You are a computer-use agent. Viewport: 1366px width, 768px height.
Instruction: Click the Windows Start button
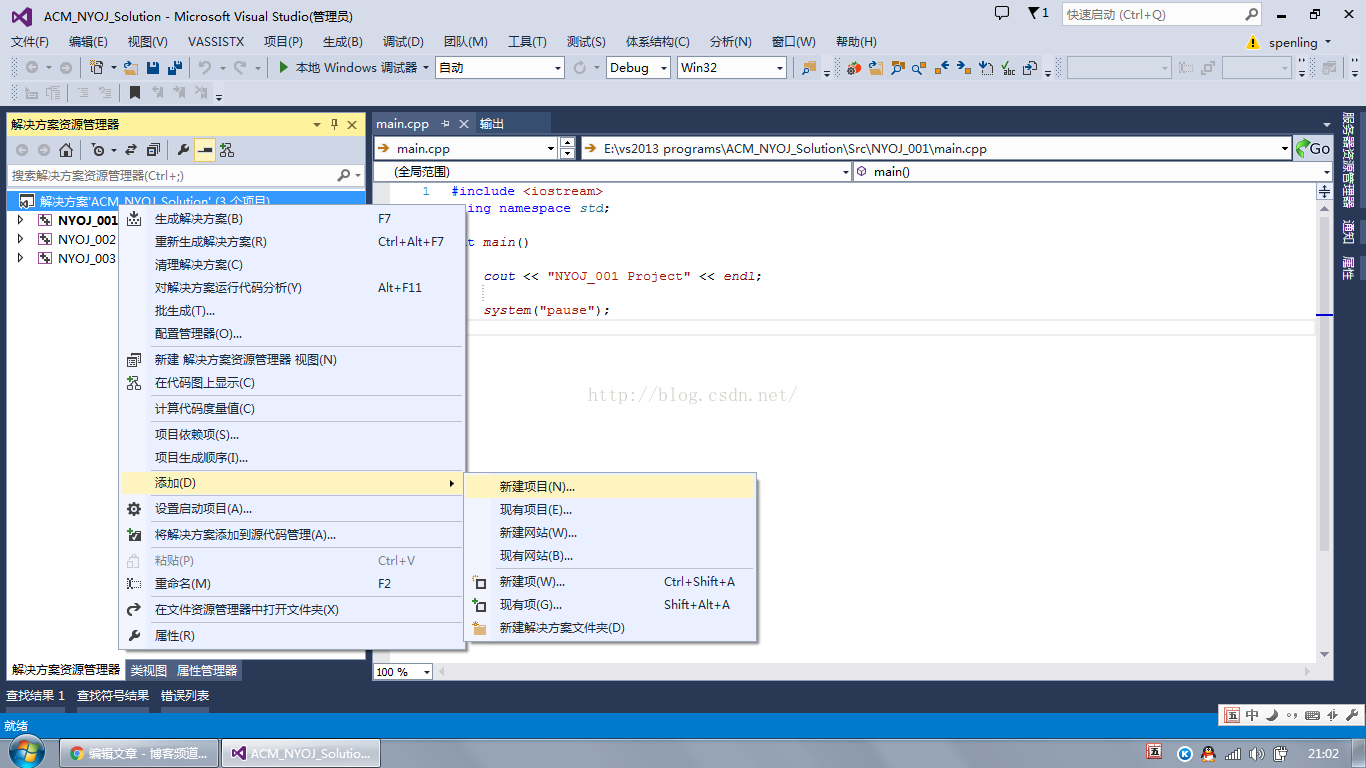click(x=26, y=752)
